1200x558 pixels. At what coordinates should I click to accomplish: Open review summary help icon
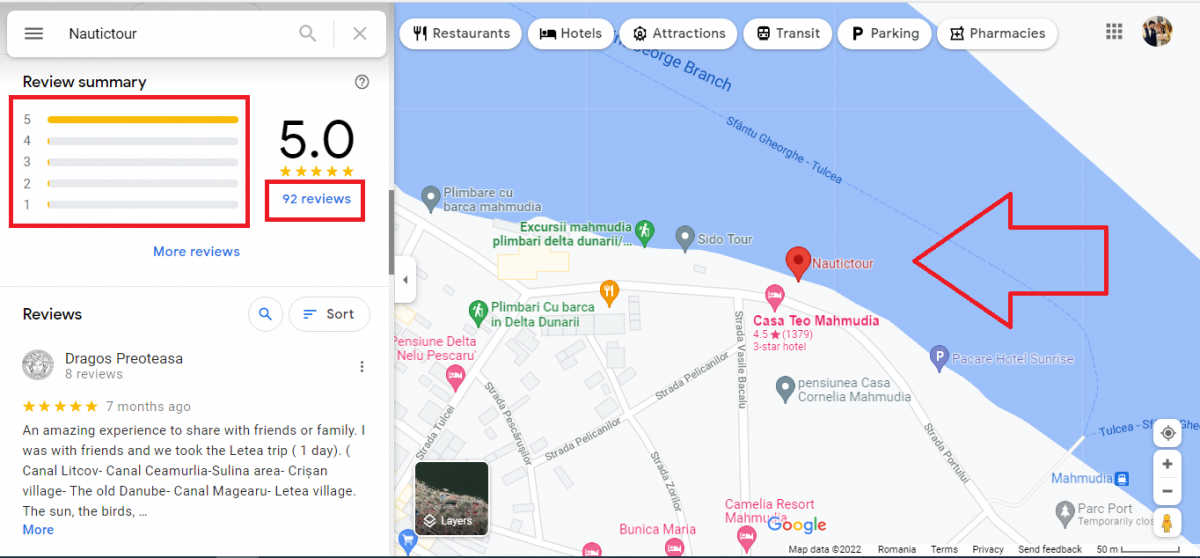coord(362,82)
